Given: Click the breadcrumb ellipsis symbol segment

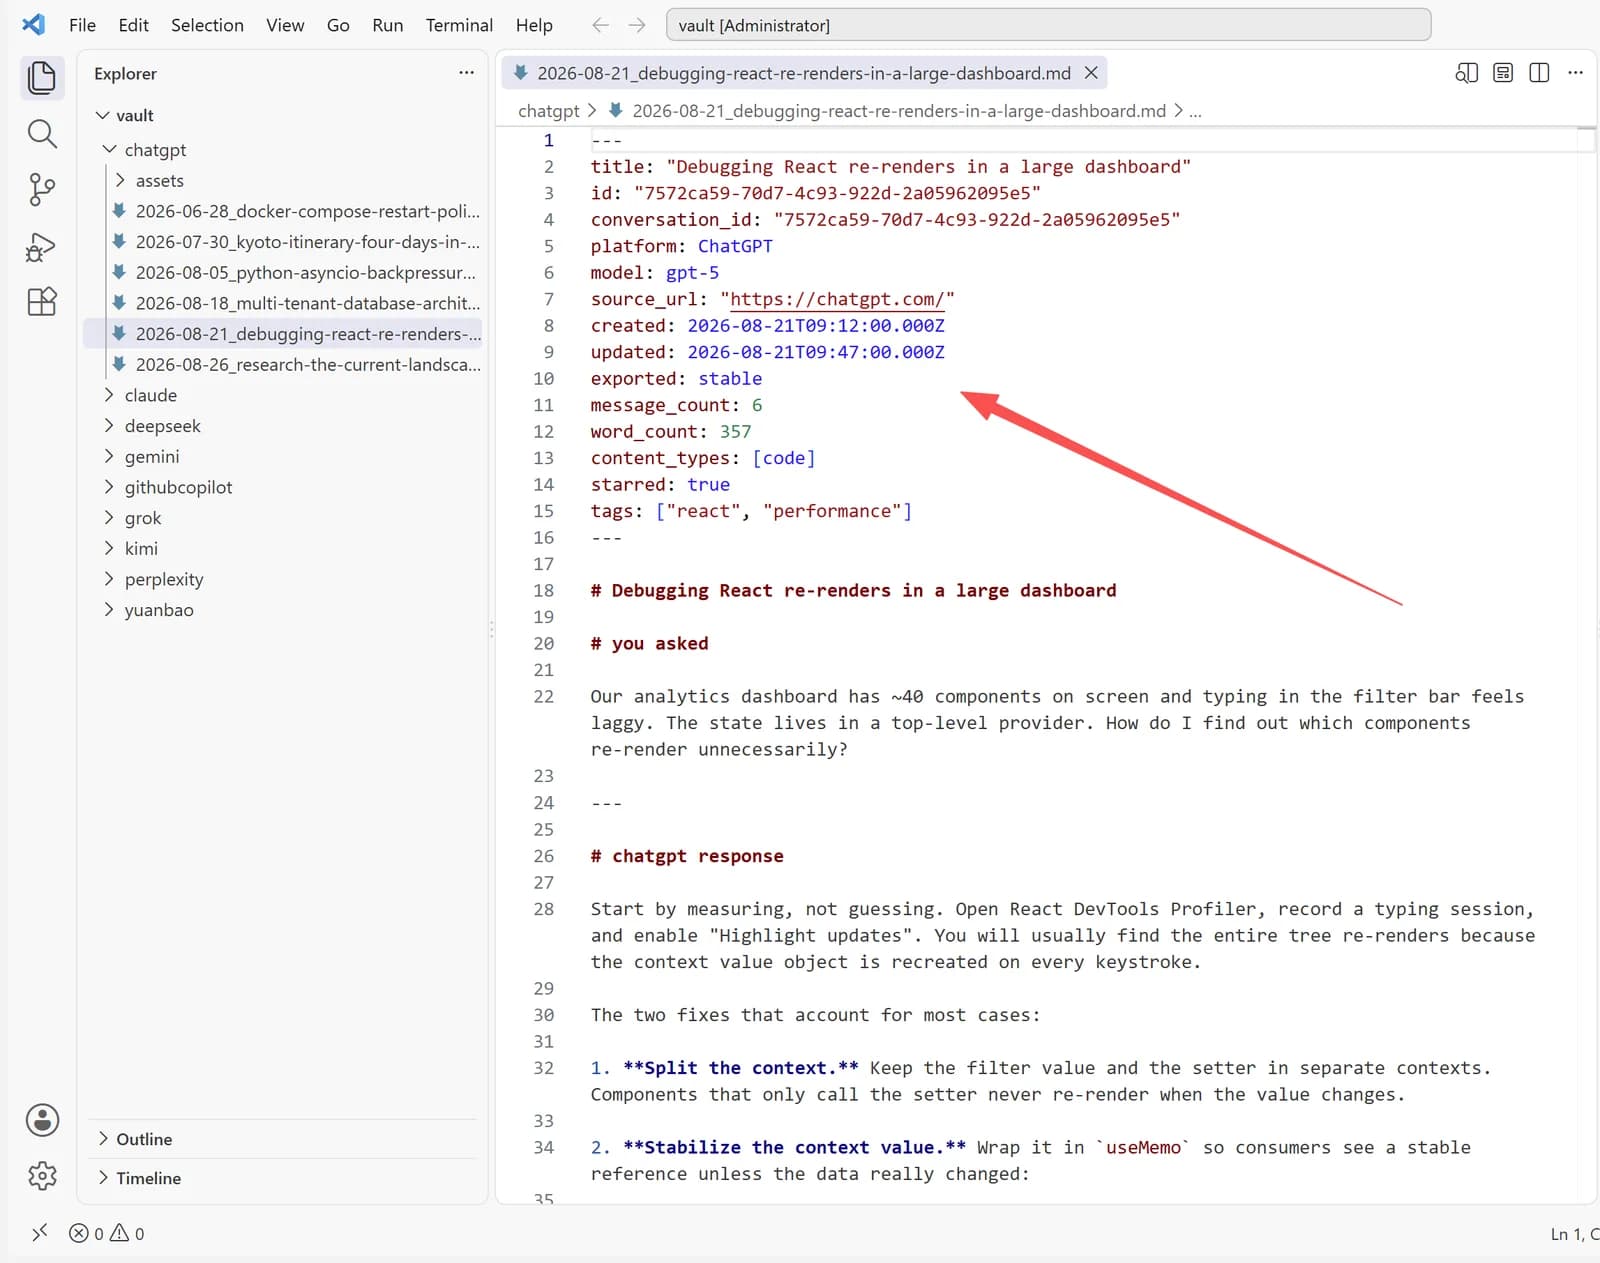Looking at the screenshot, I should pyautogui.click(x=1195, y=111).
